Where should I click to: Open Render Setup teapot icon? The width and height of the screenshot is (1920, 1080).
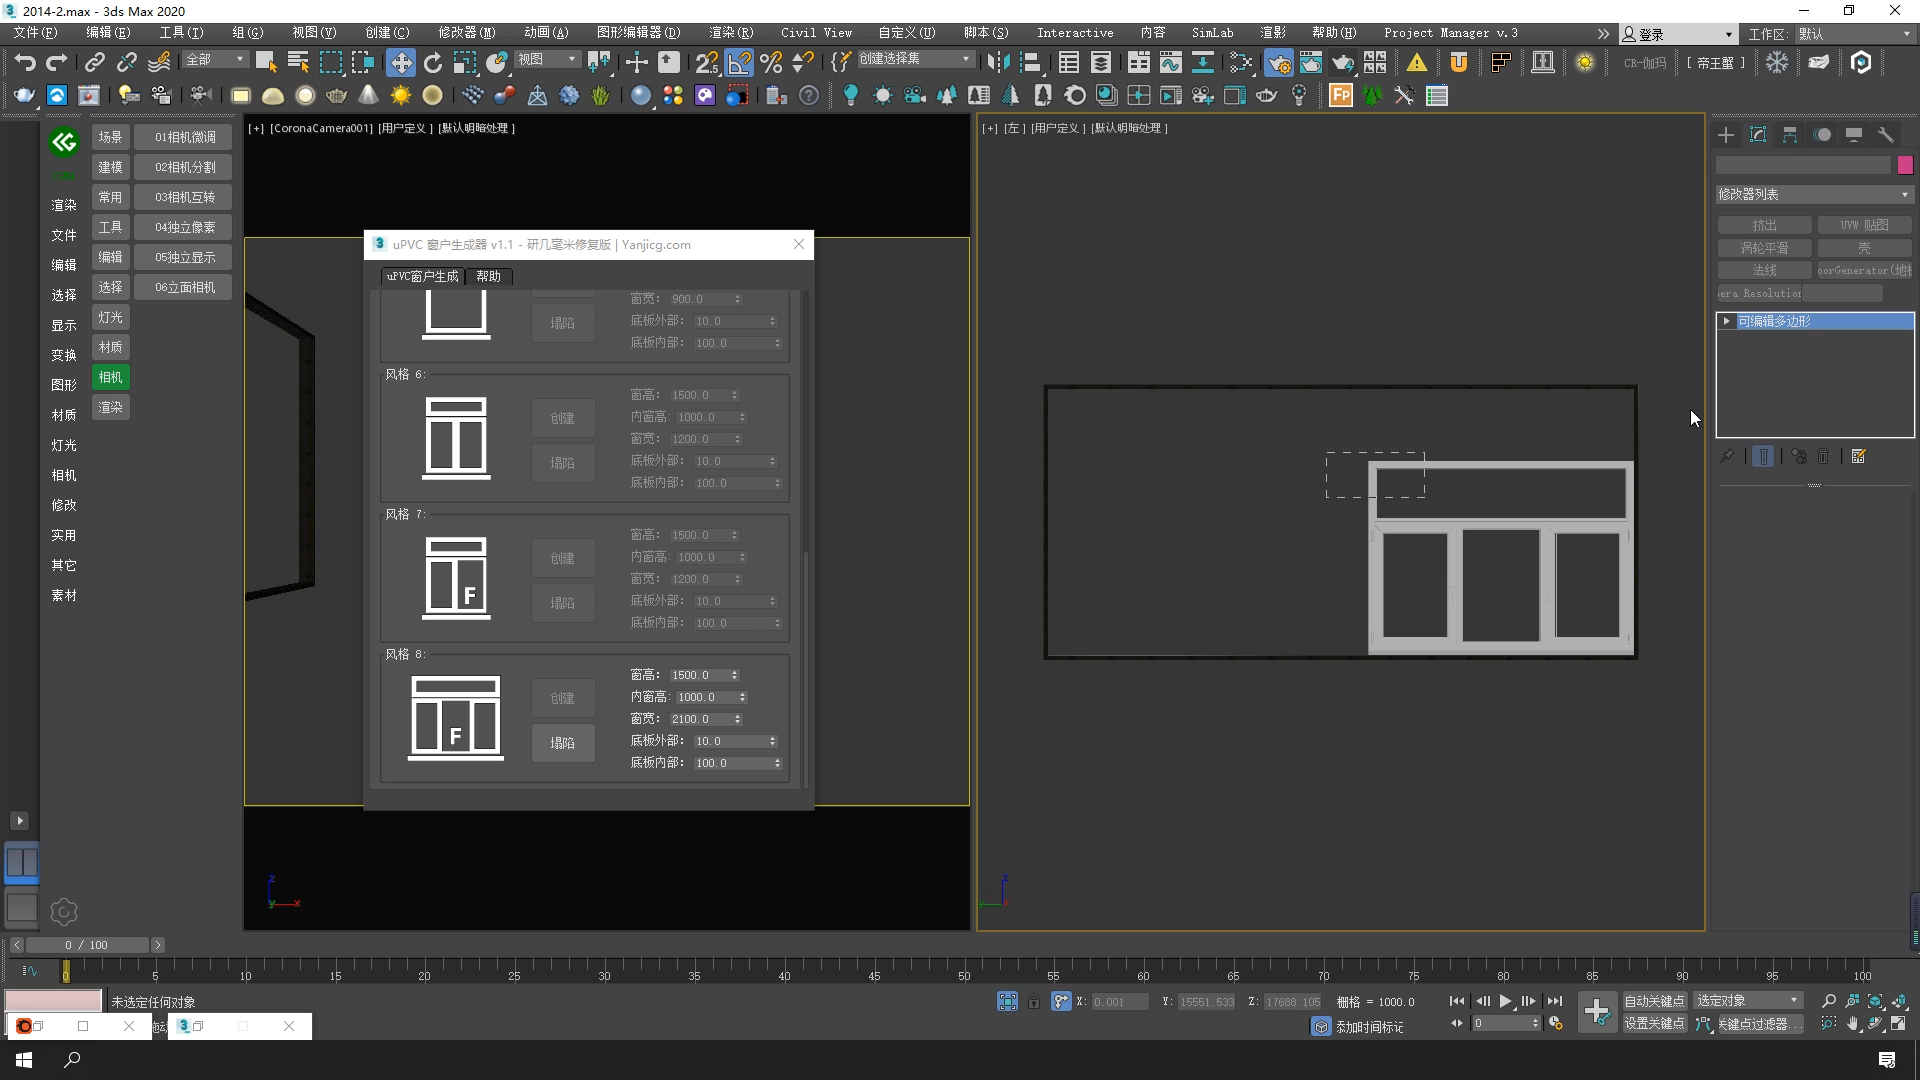(1278, 63)
